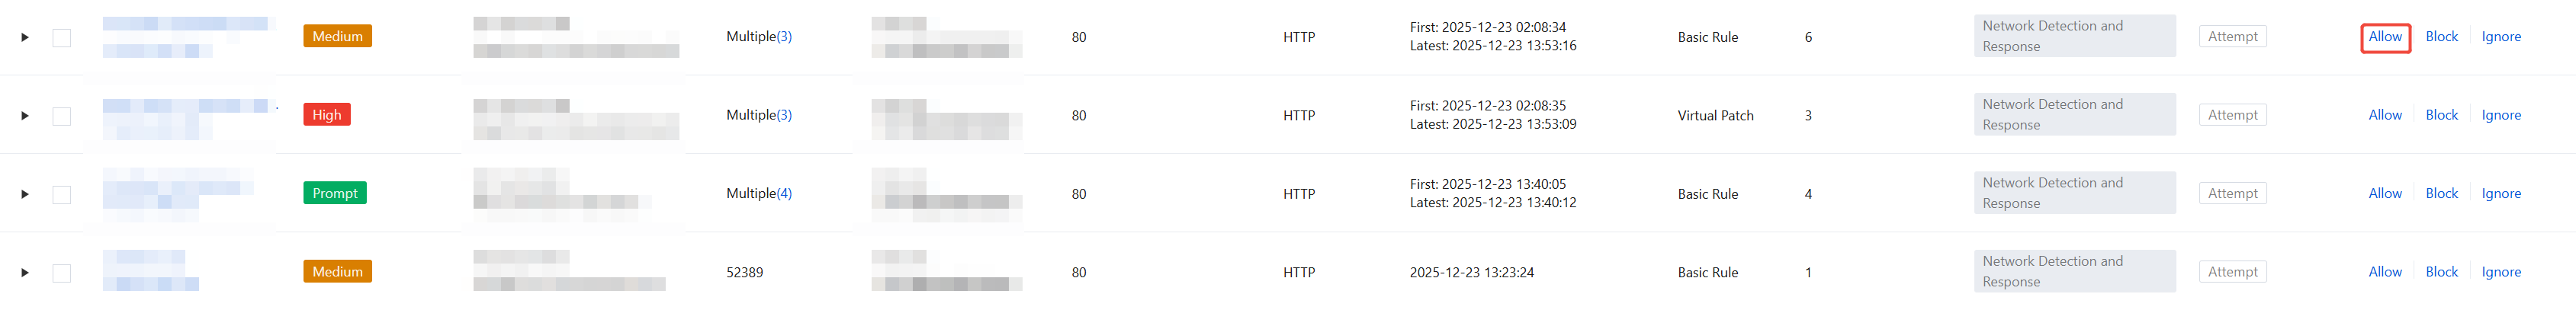Open the Multiple(4) source port link
The height and width of the screenshot is (310, 2576).
click(784, 193)
